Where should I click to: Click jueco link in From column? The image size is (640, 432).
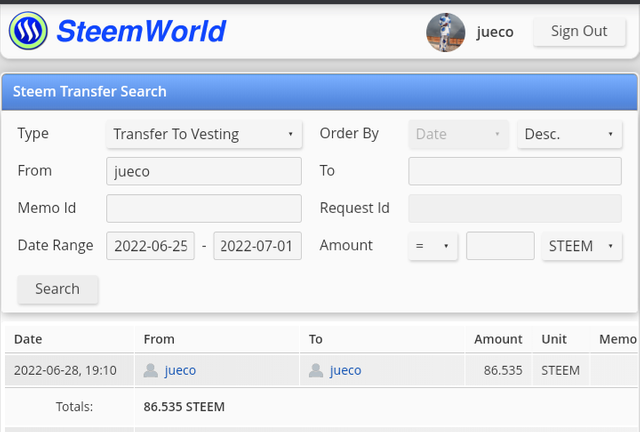click(x=180, y=370)
